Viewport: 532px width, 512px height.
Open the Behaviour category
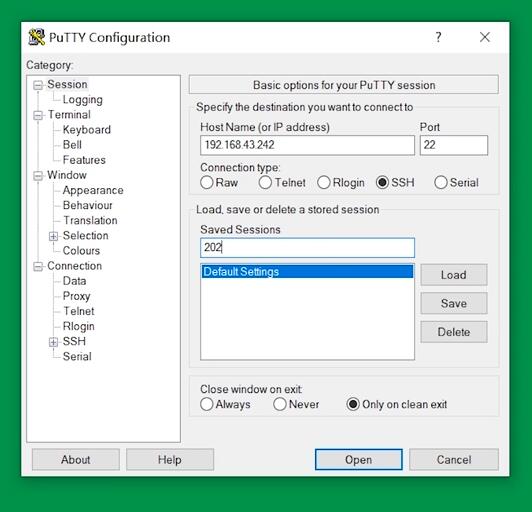(87, 205)
